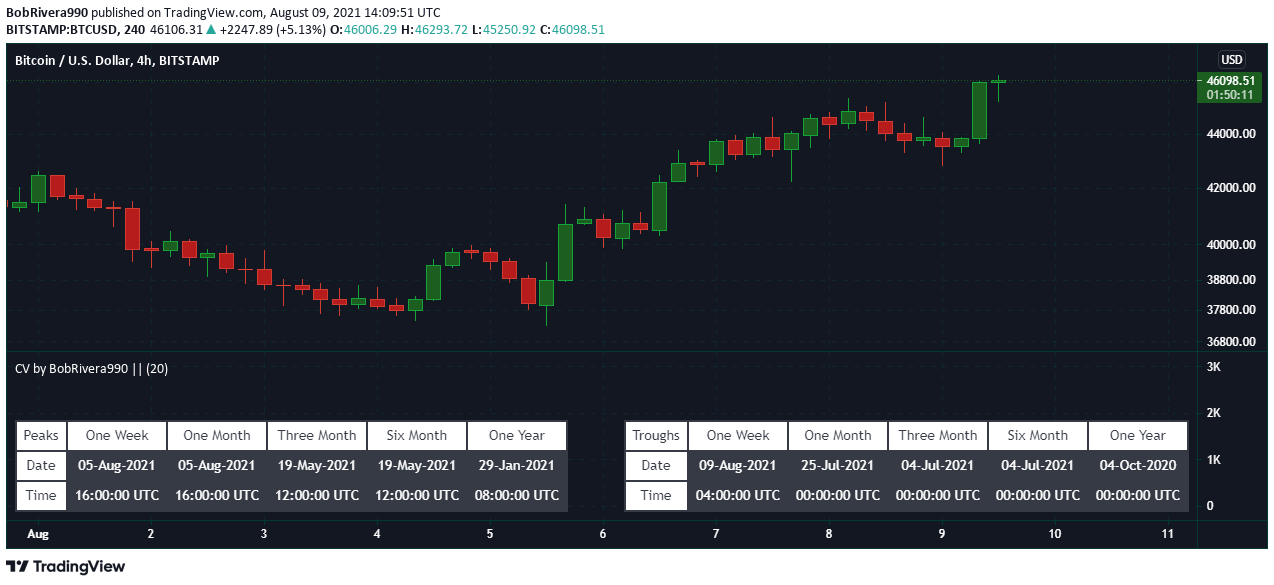Click the date 6 on time axis
Viewport: 1274px width, 585px height.
click(603, 535)
